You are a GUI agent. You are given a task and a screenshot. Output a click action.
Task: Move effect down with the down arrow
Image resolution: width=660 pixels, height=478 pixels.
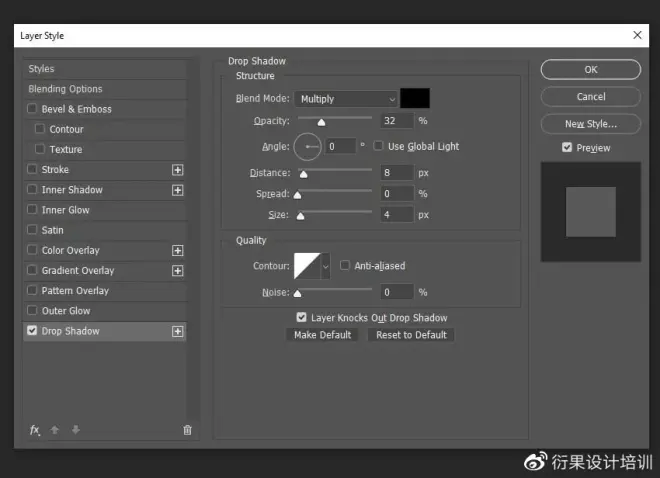[76, 430]
